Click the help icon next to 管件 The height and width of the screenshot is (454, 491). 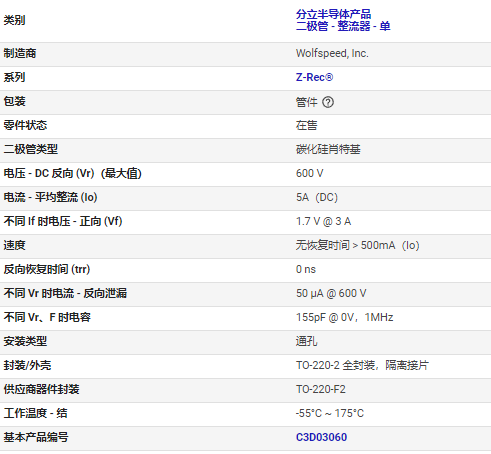pos(328,102)
